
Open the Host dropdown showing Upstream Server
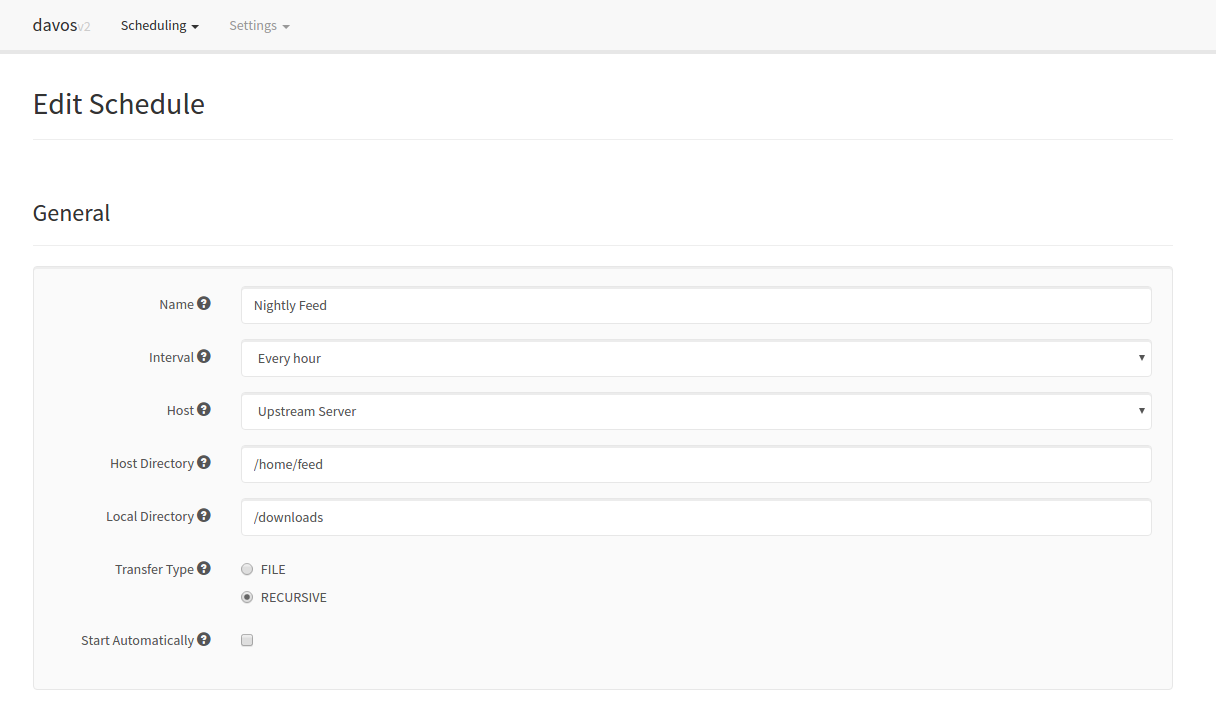696,411
